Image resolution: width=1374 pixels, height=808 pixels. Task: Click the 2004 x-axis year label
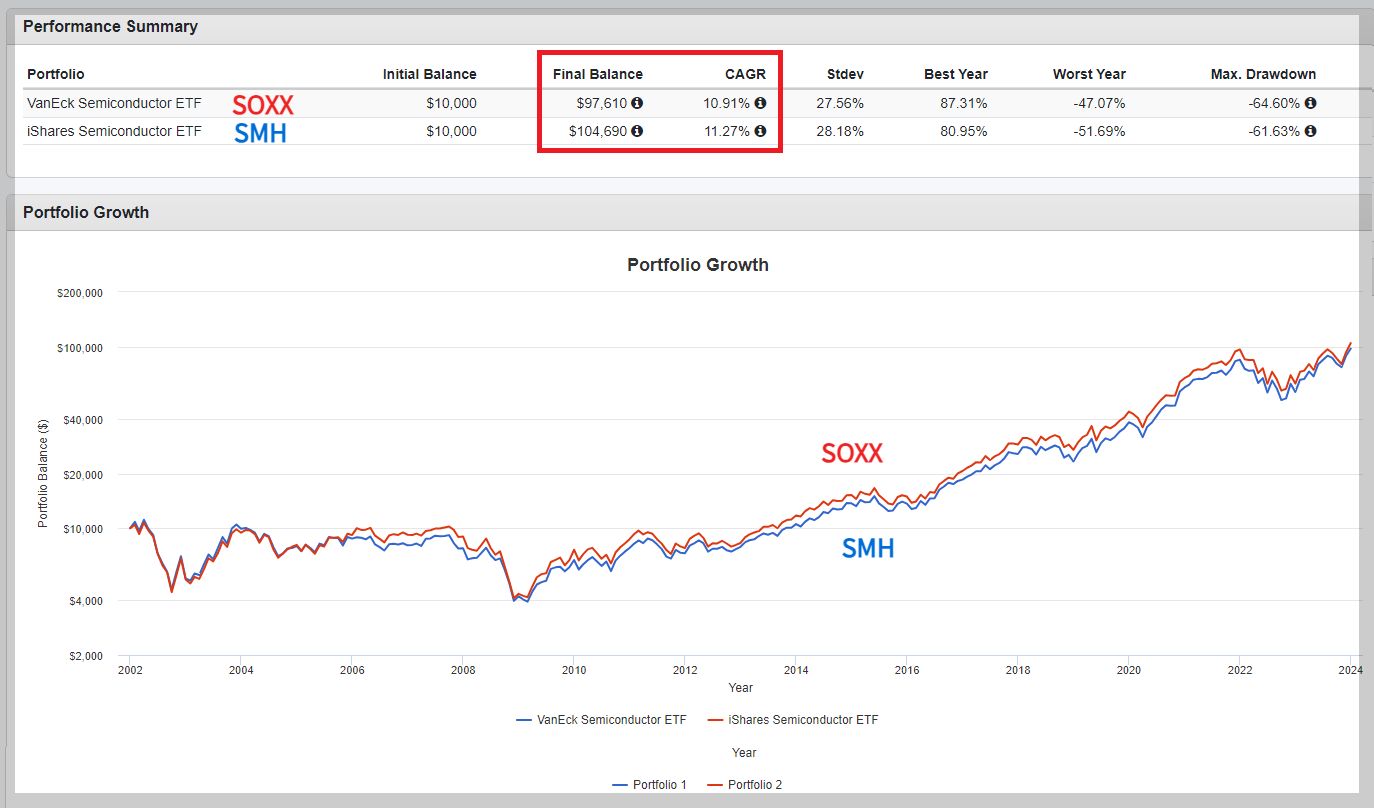pyautogui.click(x=240, y=671)
